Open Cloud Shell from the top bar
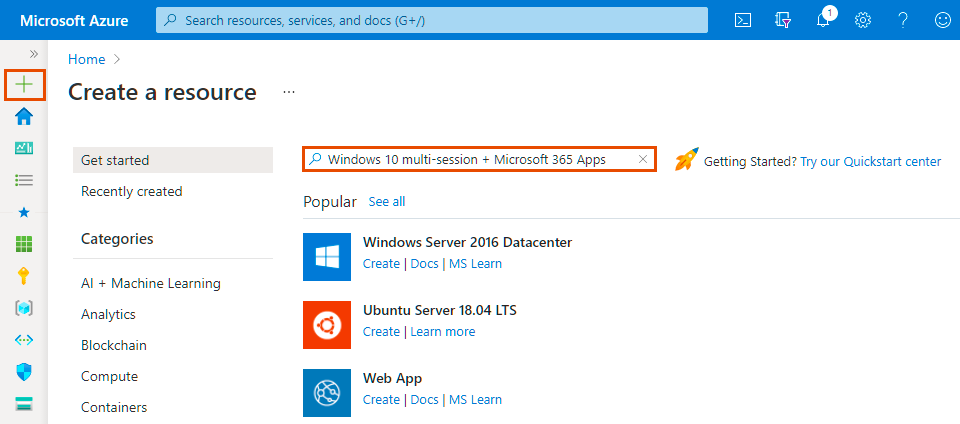 click(743, 20)
